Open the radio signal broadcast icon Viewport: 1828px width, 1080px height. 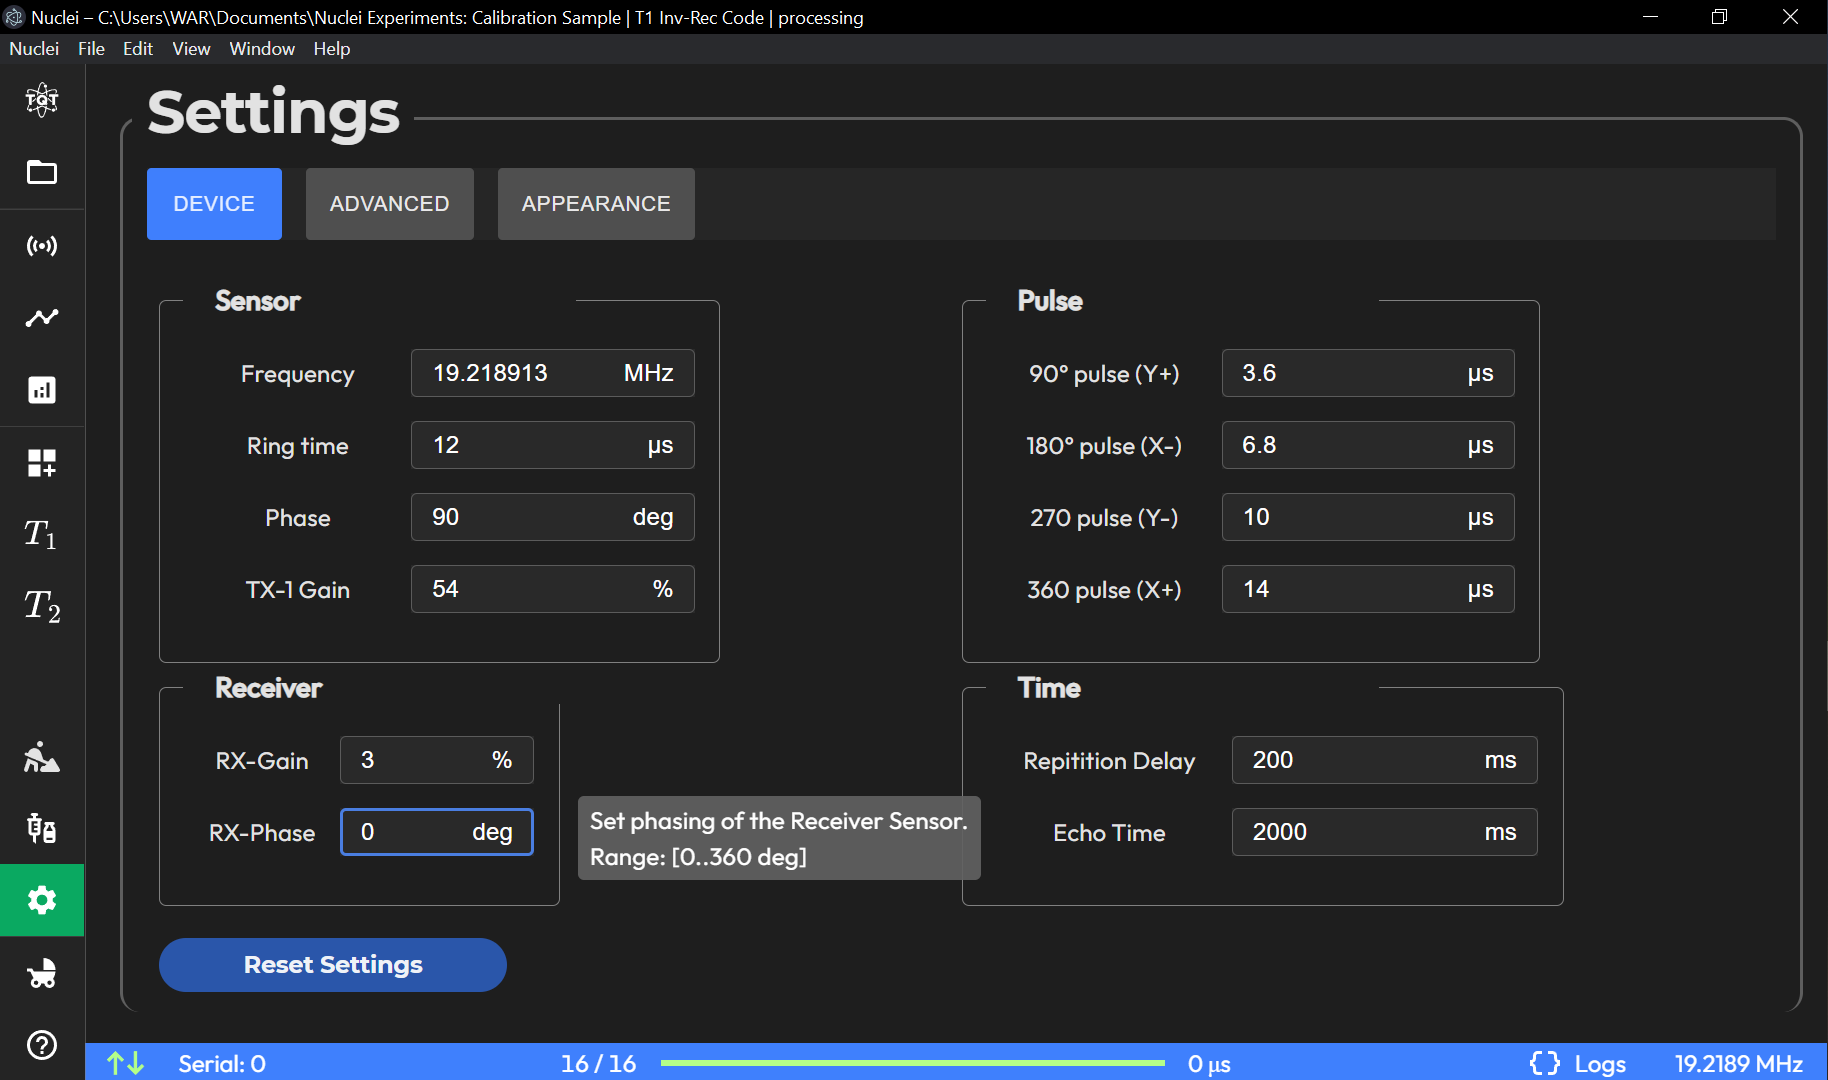coord(42,245)
